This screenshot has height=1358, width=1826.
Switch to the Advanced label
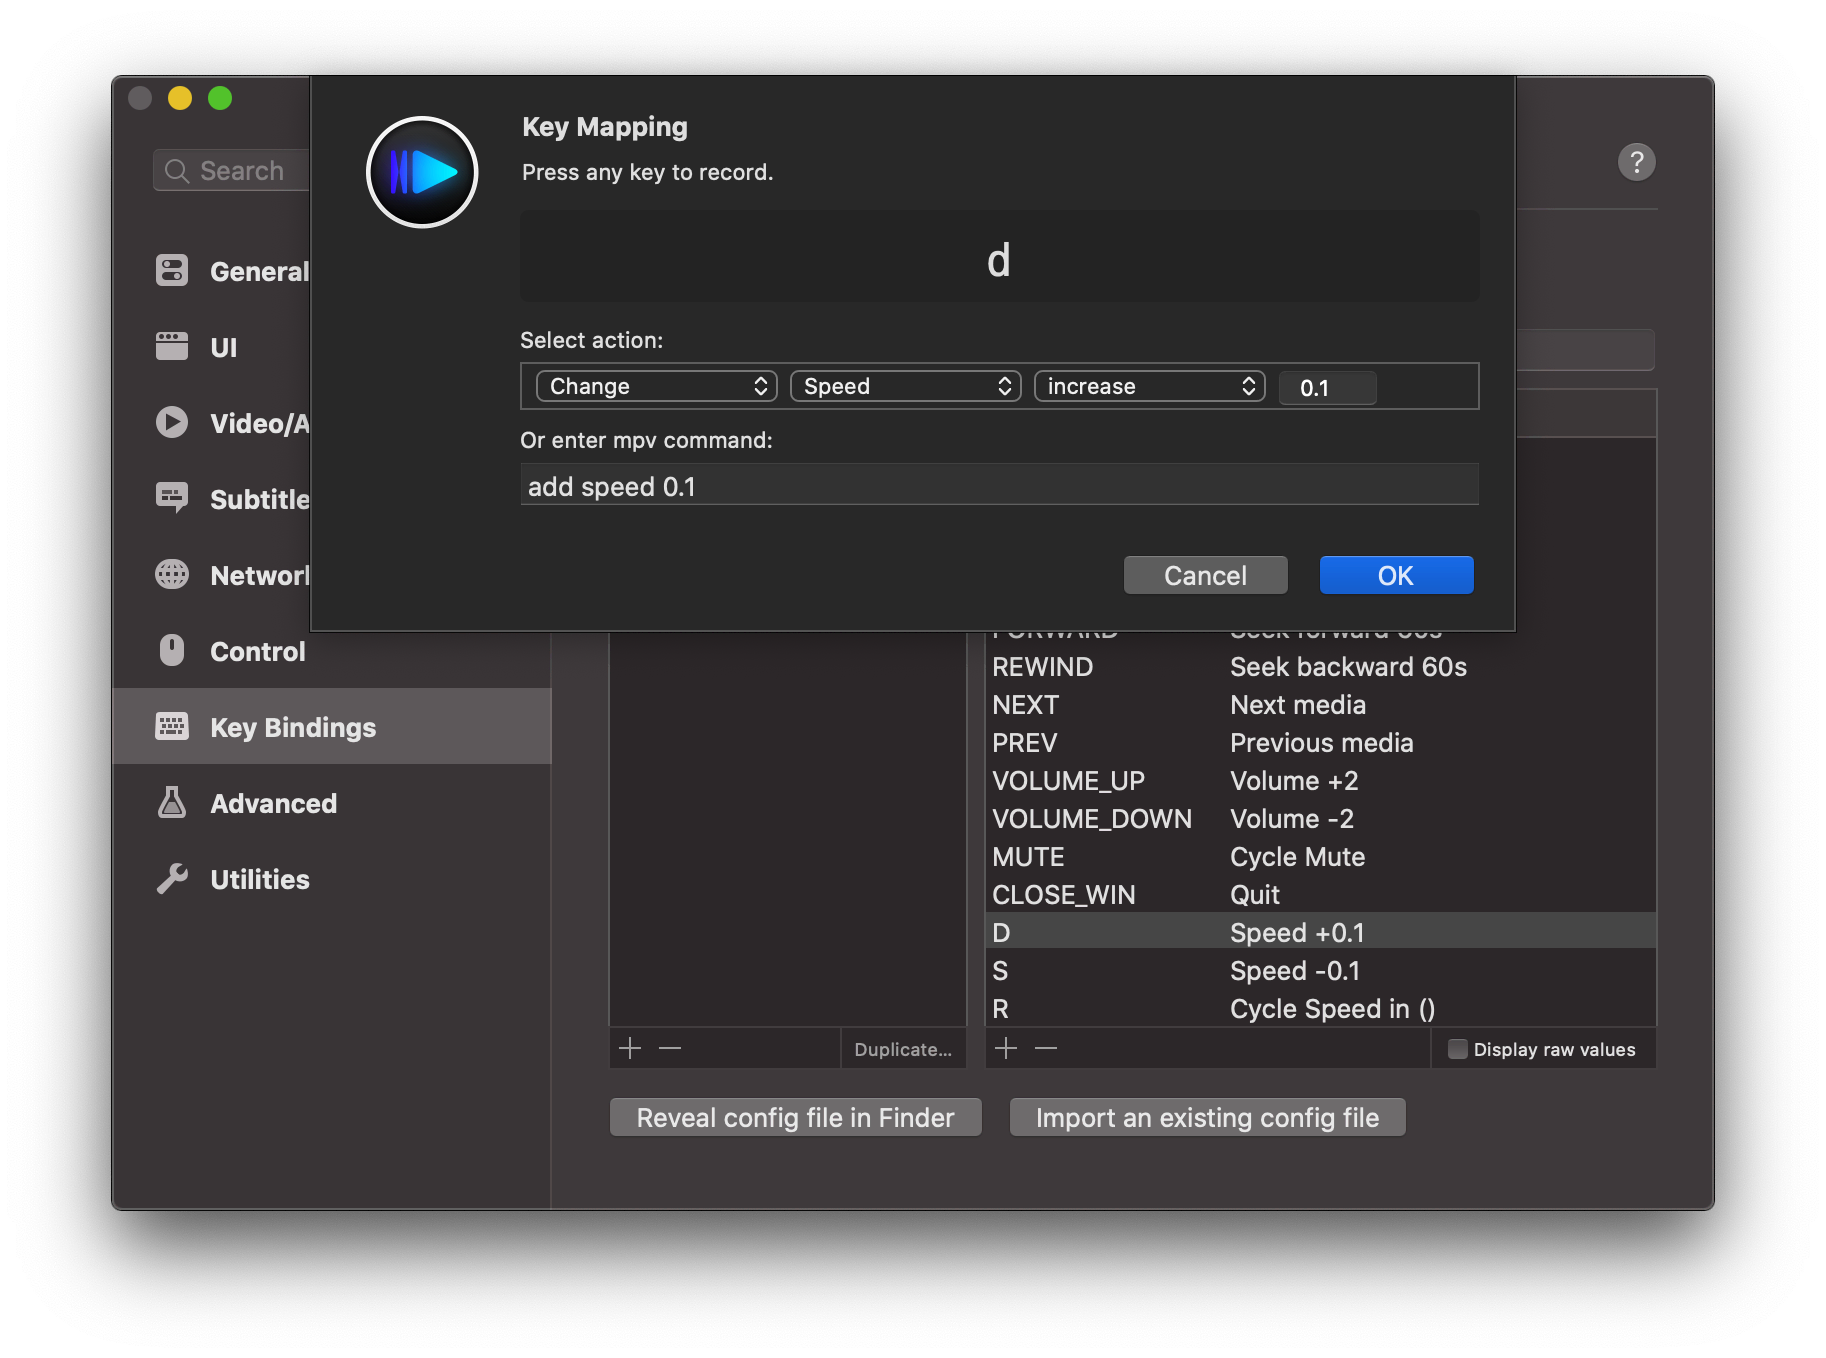click(x=273, y=803)
